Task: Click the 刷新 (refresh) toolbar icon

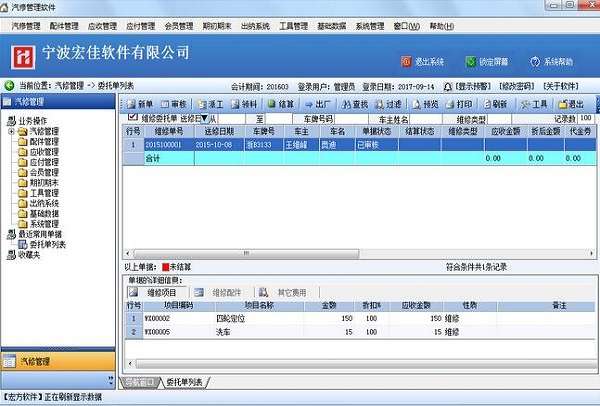Action: pyautogui.click(x=496, y=103)
